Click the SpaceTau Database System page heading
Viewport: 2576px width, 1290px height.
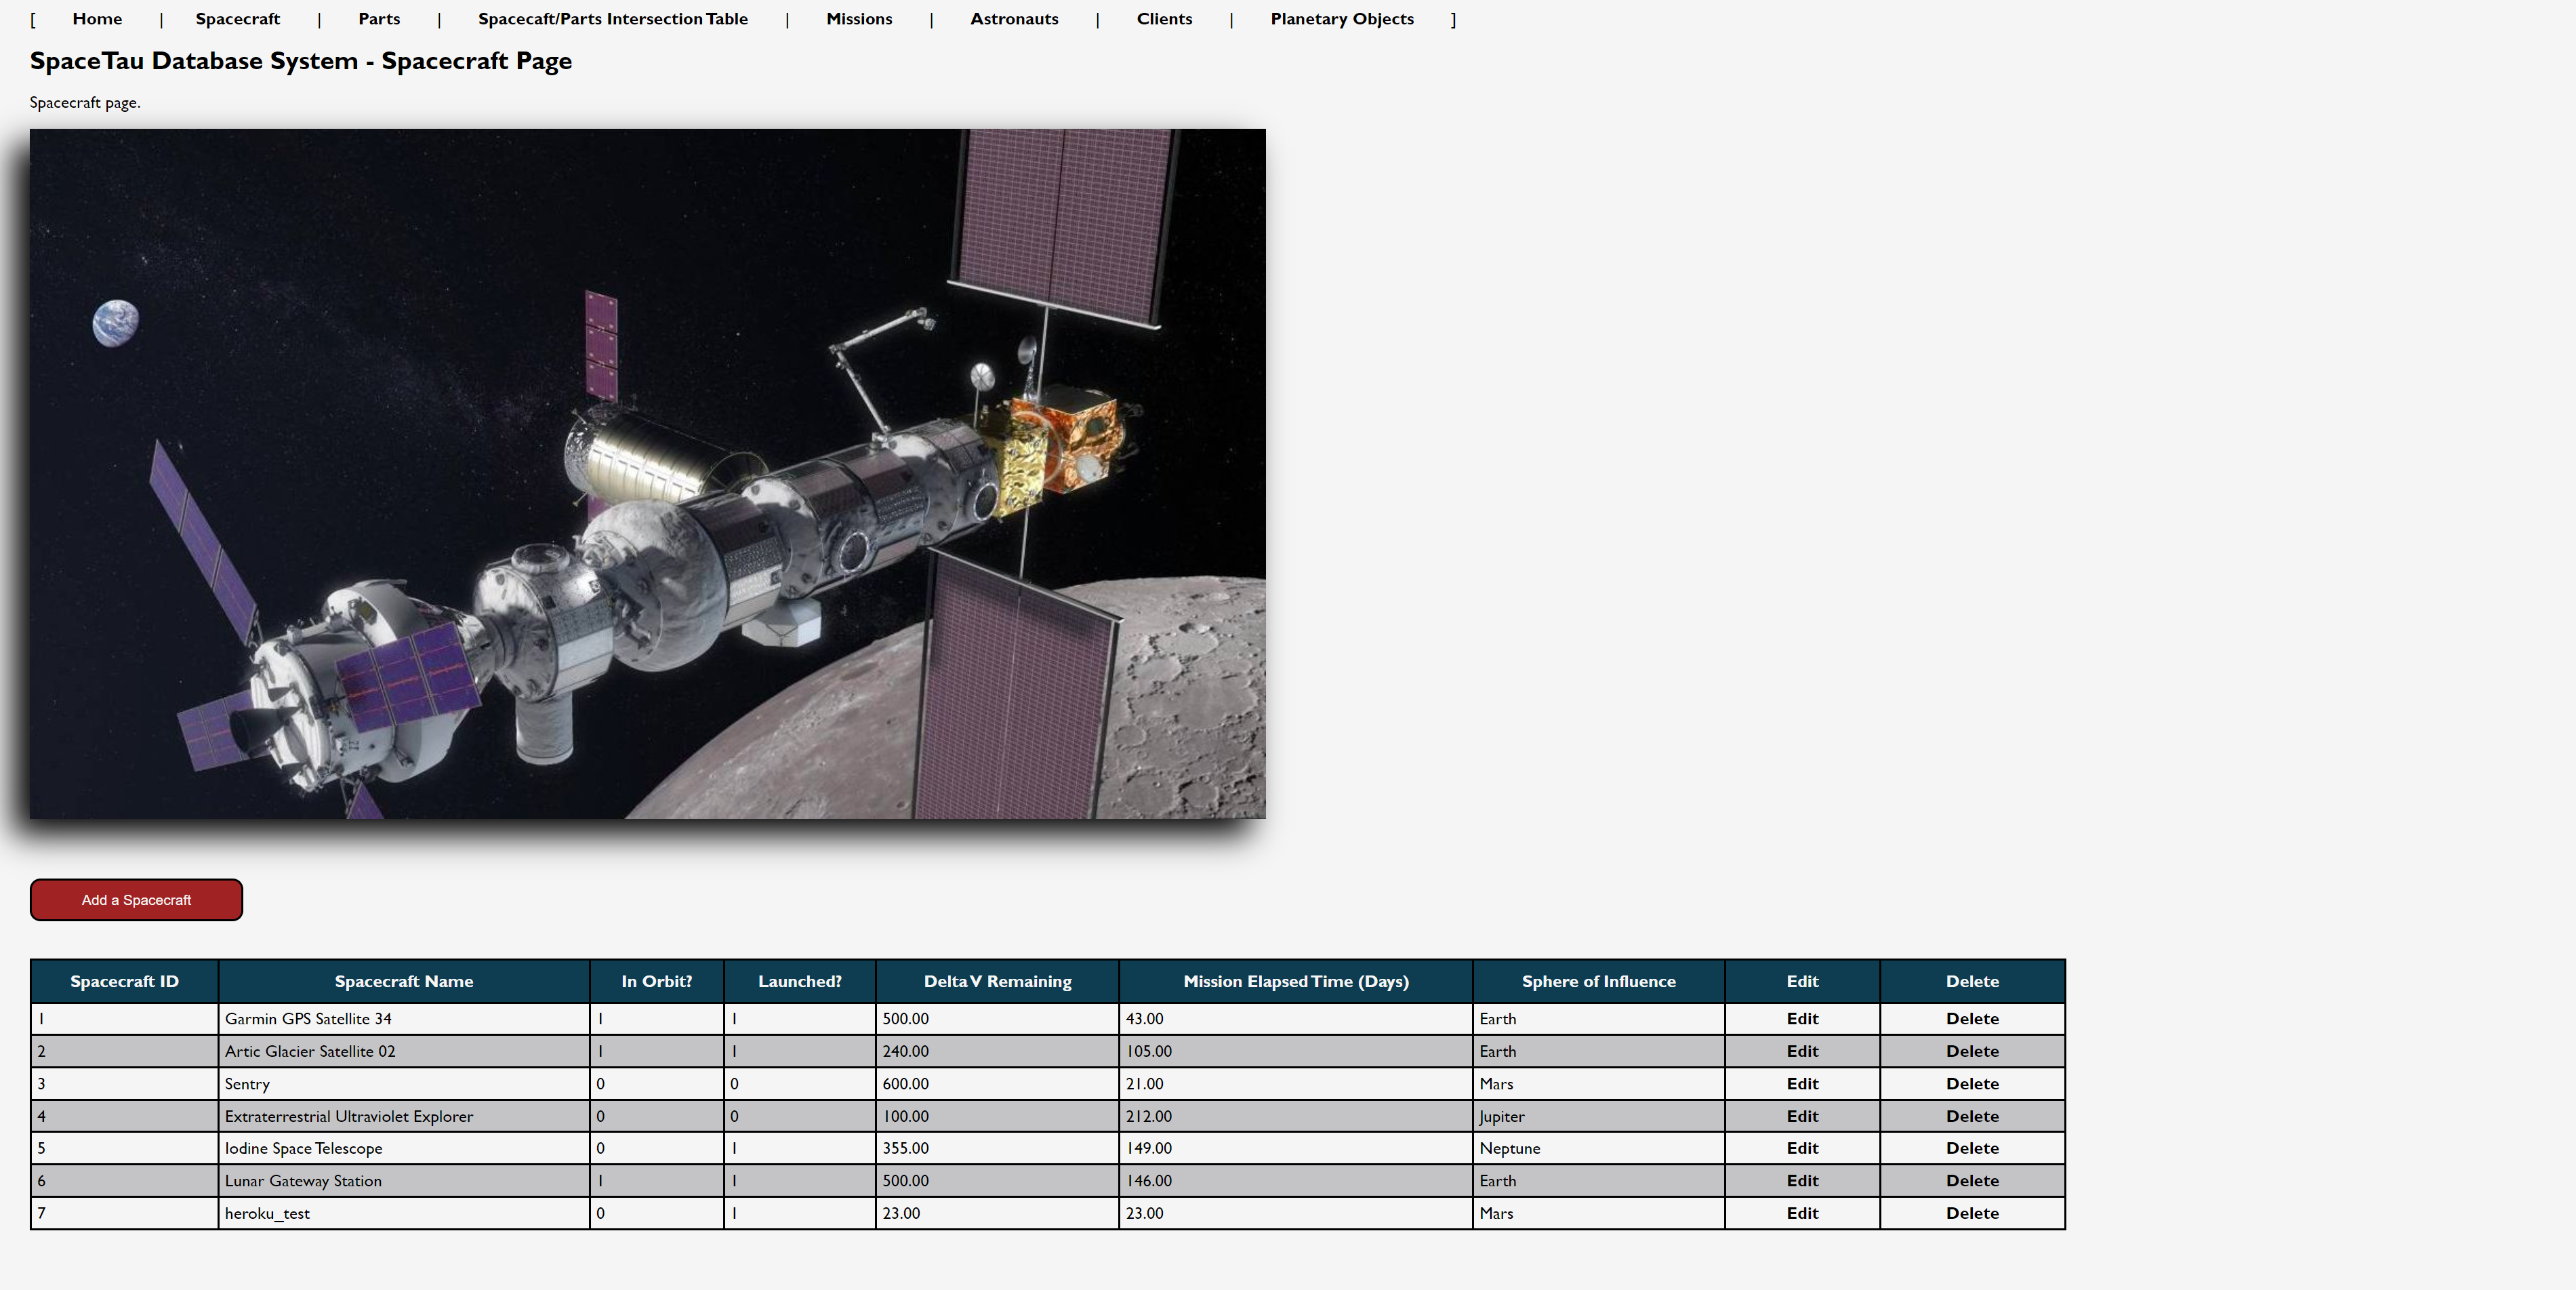(x=300, y=61)
